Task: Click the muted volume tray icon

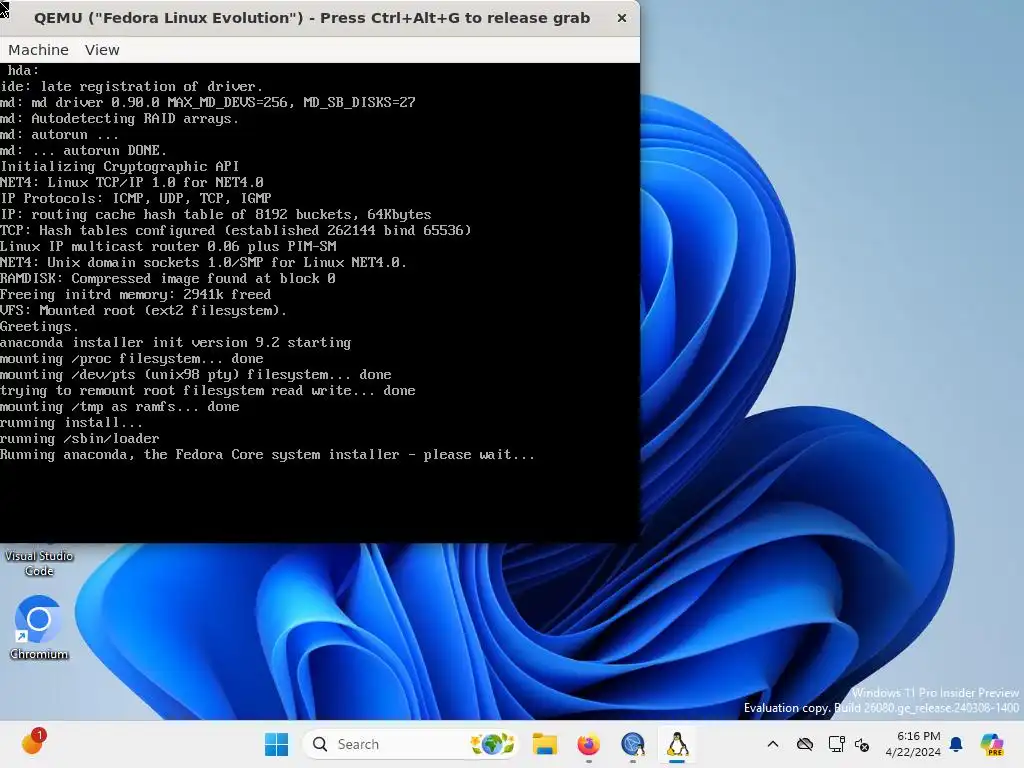Action: 861,744
